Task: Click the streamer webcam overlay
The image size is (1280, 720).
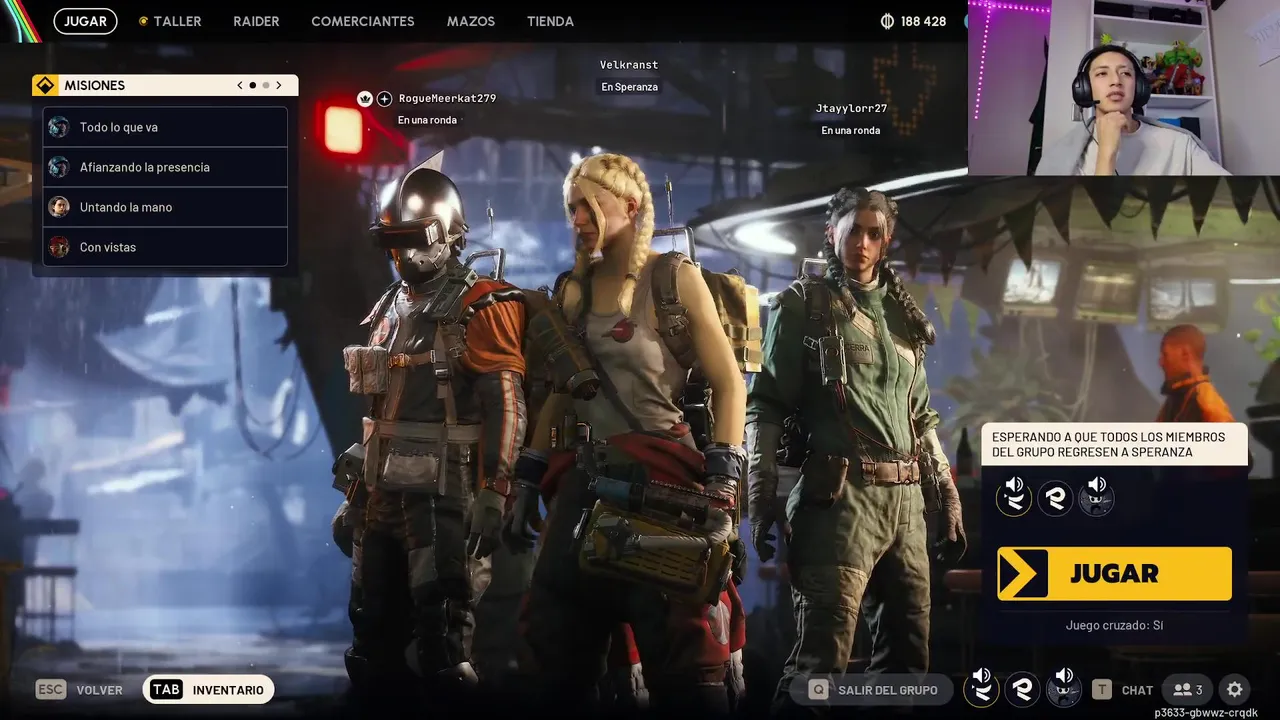Action: (x=1123, y=88)
